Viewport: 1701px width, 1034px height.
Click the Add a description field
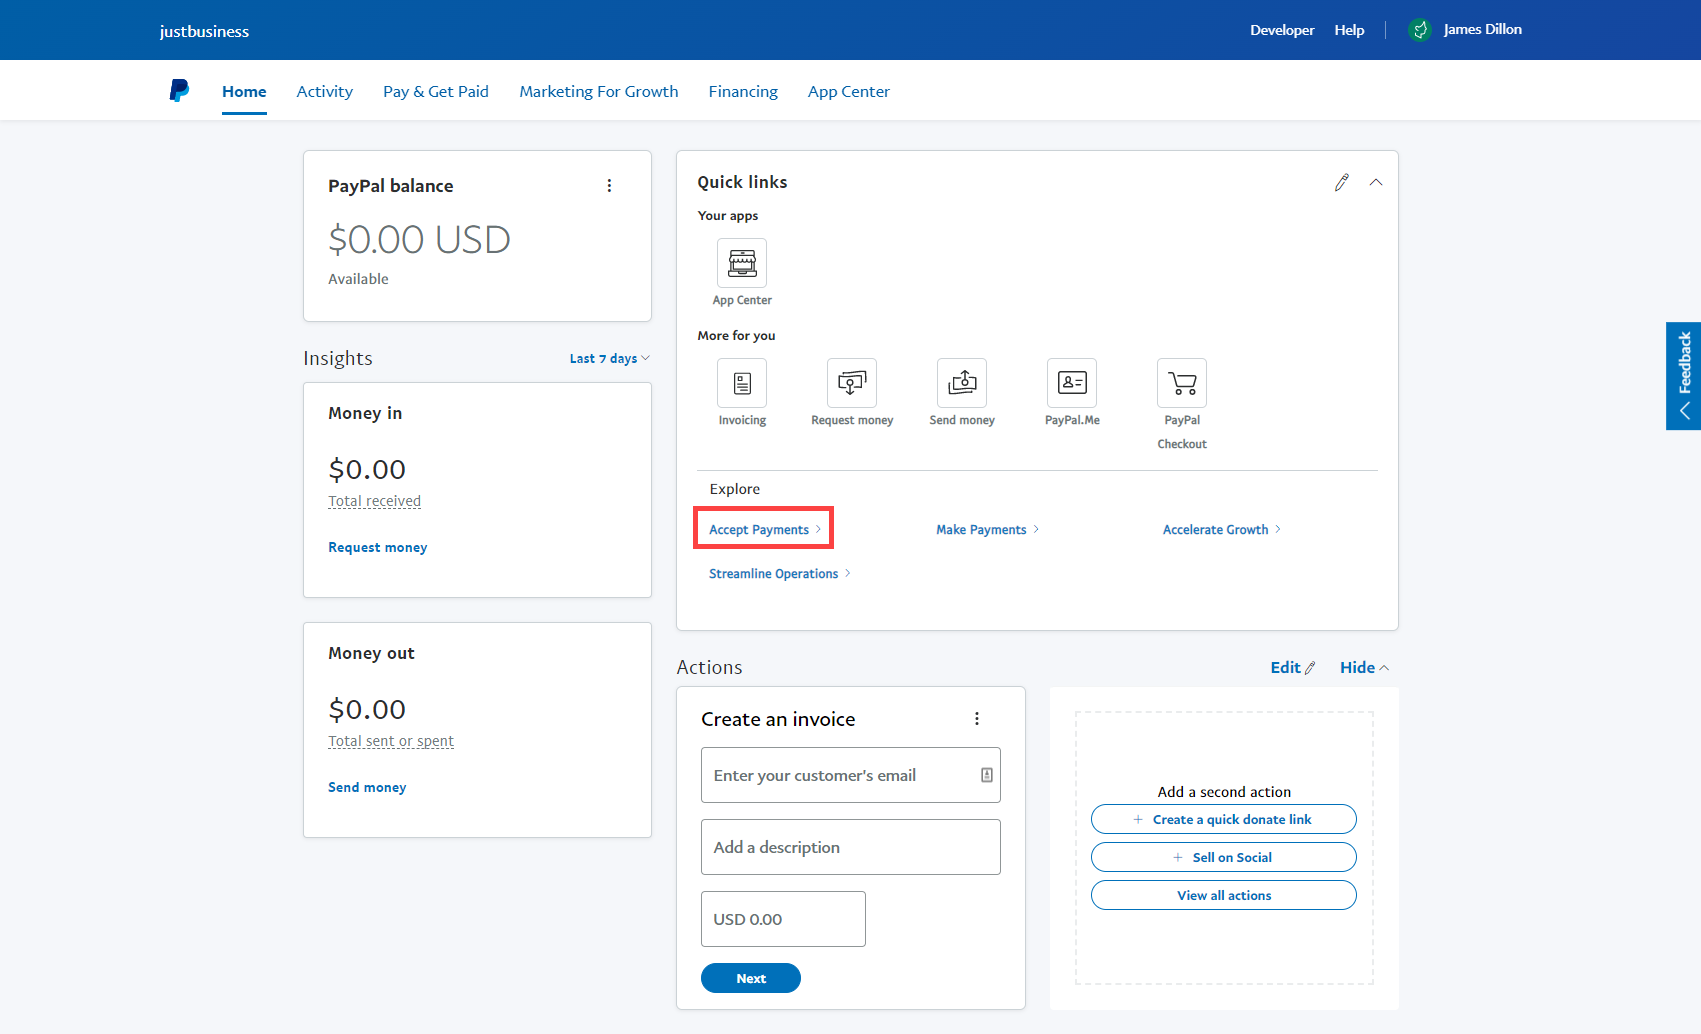851,847
